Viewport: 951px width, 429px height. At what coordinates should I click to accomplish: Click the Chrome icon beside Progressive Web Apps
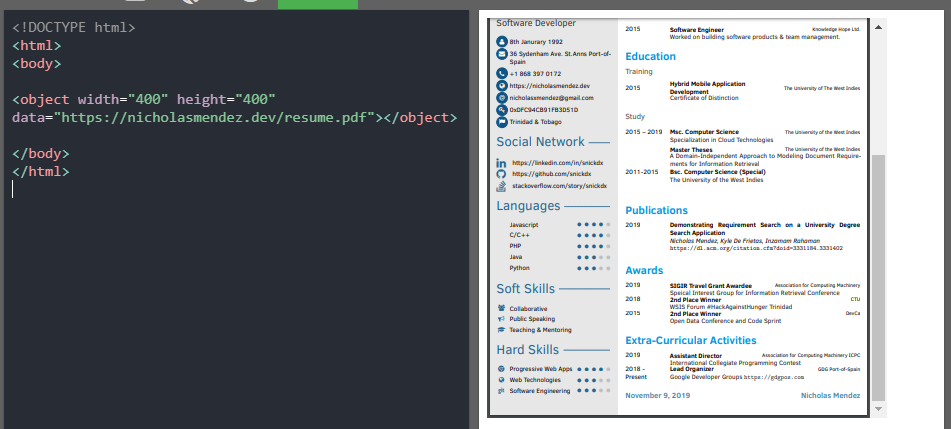click(x=501, y=369)
